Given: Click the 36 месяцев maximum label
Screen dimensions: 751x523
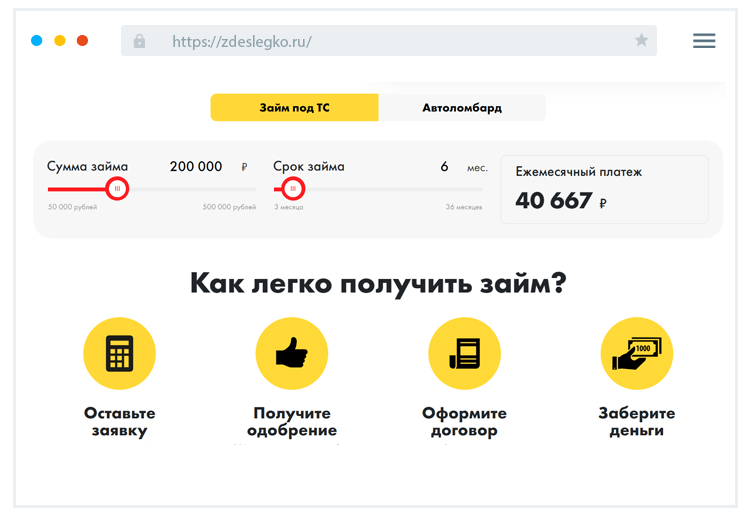Looking at the screenshot, I should pyautogui.click(x=464, y=207).
